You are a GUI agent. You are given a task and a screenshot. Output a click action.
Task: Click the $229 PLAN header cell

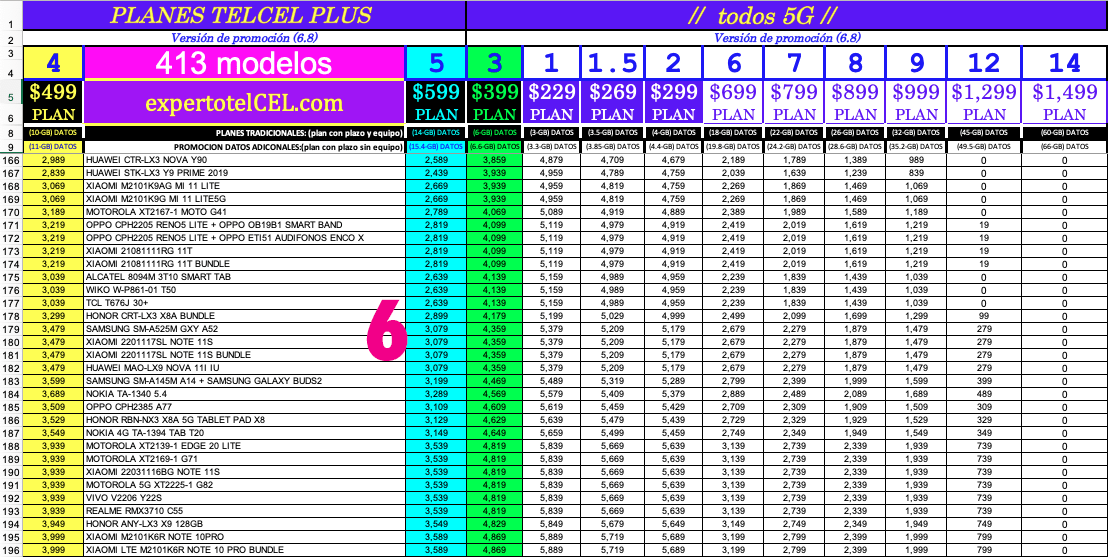coord(551,103)
